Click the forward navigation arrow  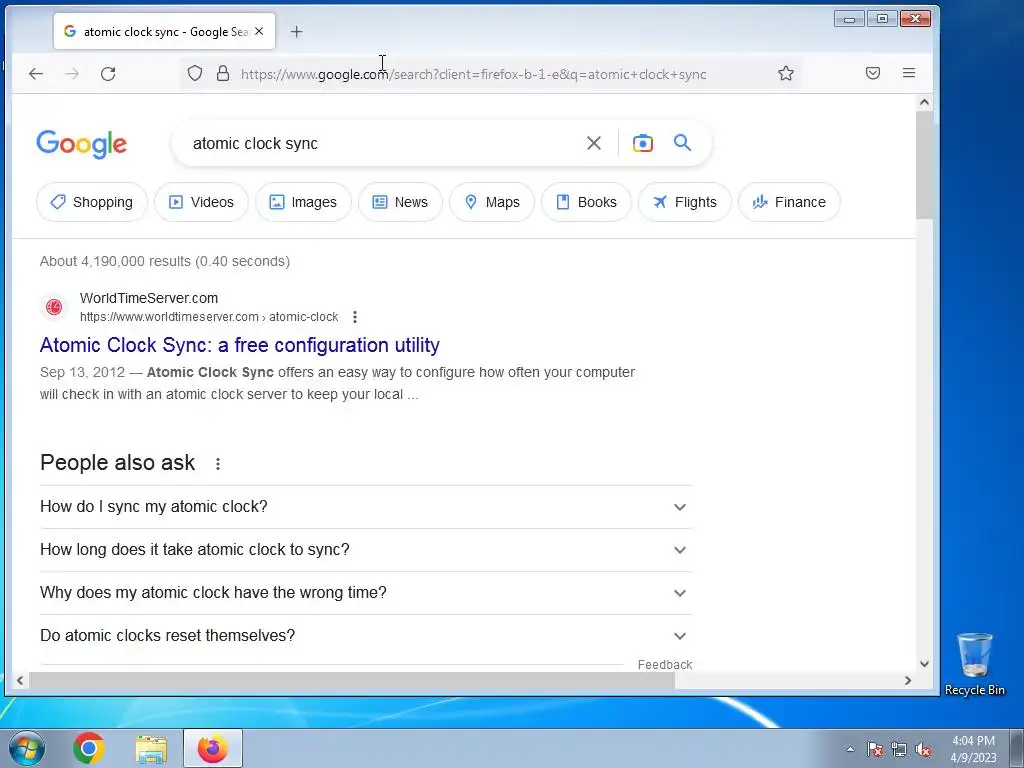[x=72, y=74]
